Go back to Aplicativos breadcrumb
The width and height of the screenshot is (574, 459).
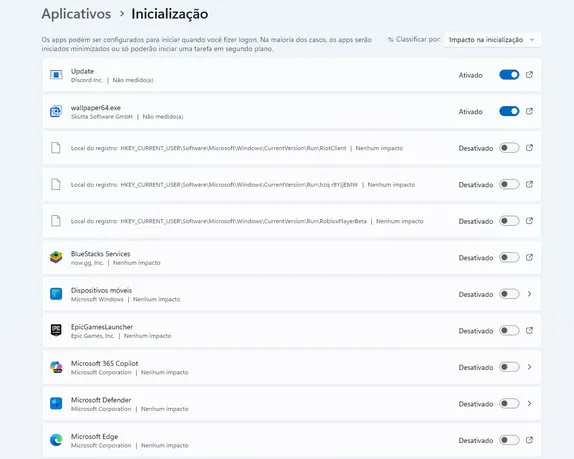(x=76, y=14)
